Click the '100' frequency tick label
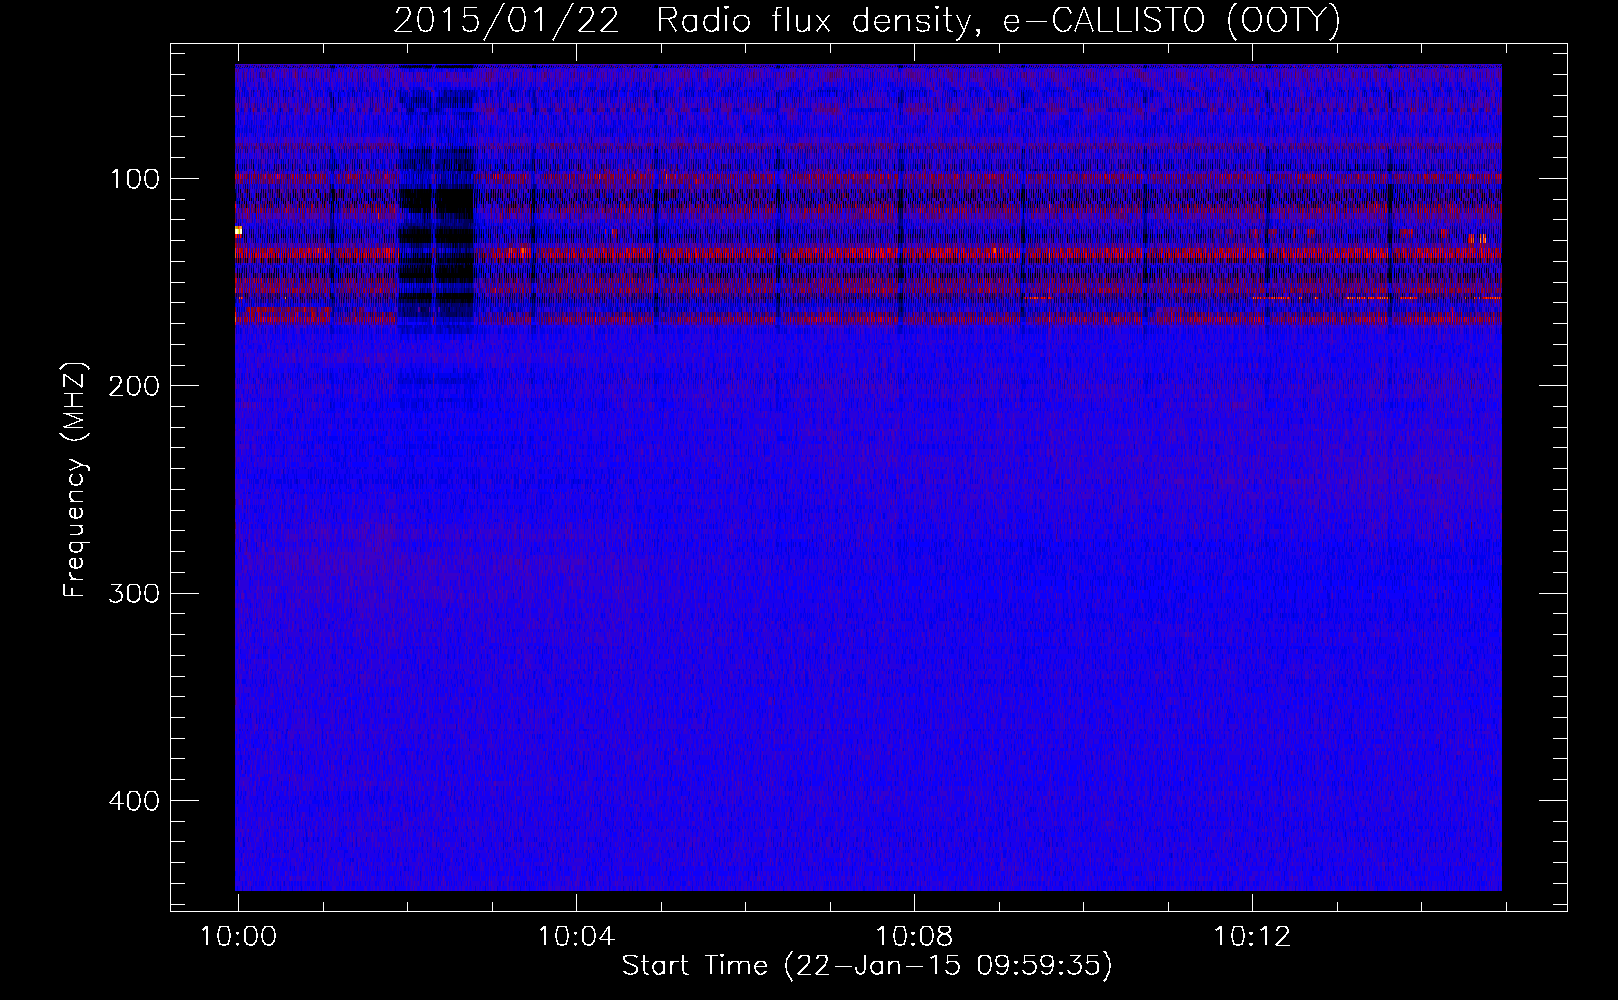This screenshot has width=1618, height=1000. point(134,180)
